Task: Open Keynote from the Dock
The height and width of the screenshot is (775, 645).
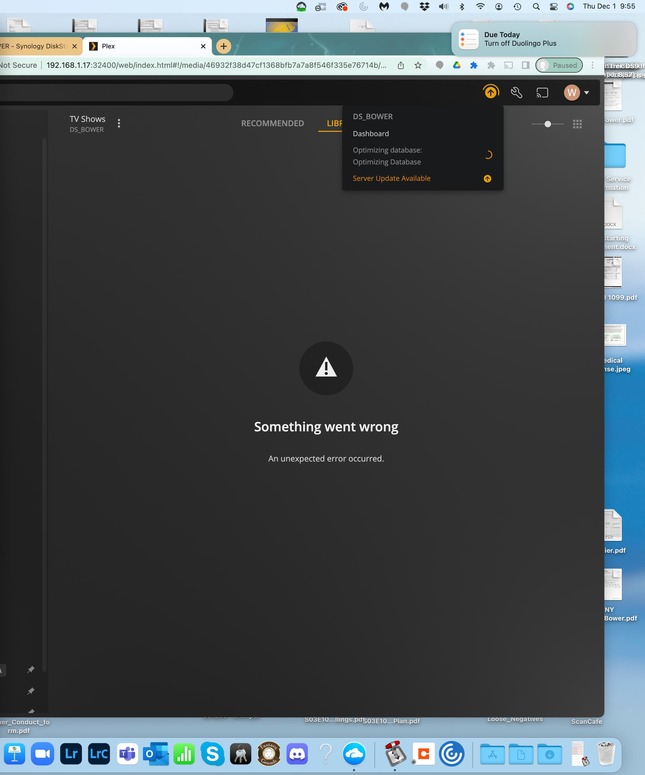Action: tap(14, 754)
